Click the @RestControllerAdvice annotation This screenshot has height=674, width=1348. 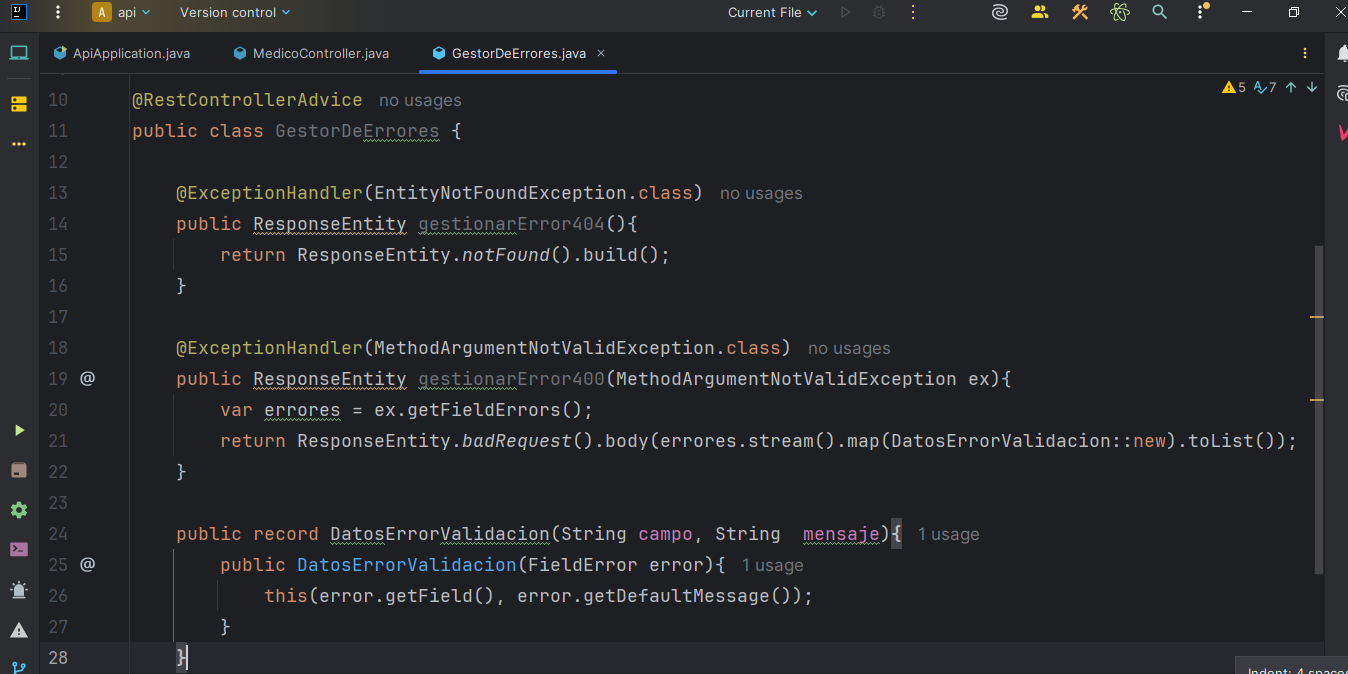247,100
